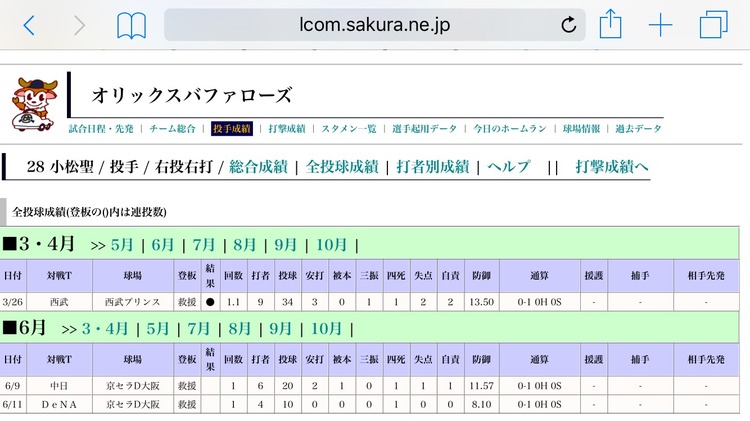Click the DeNA opponent cell
This screenshot has width=750, height=422.
[x=59, y=404]
